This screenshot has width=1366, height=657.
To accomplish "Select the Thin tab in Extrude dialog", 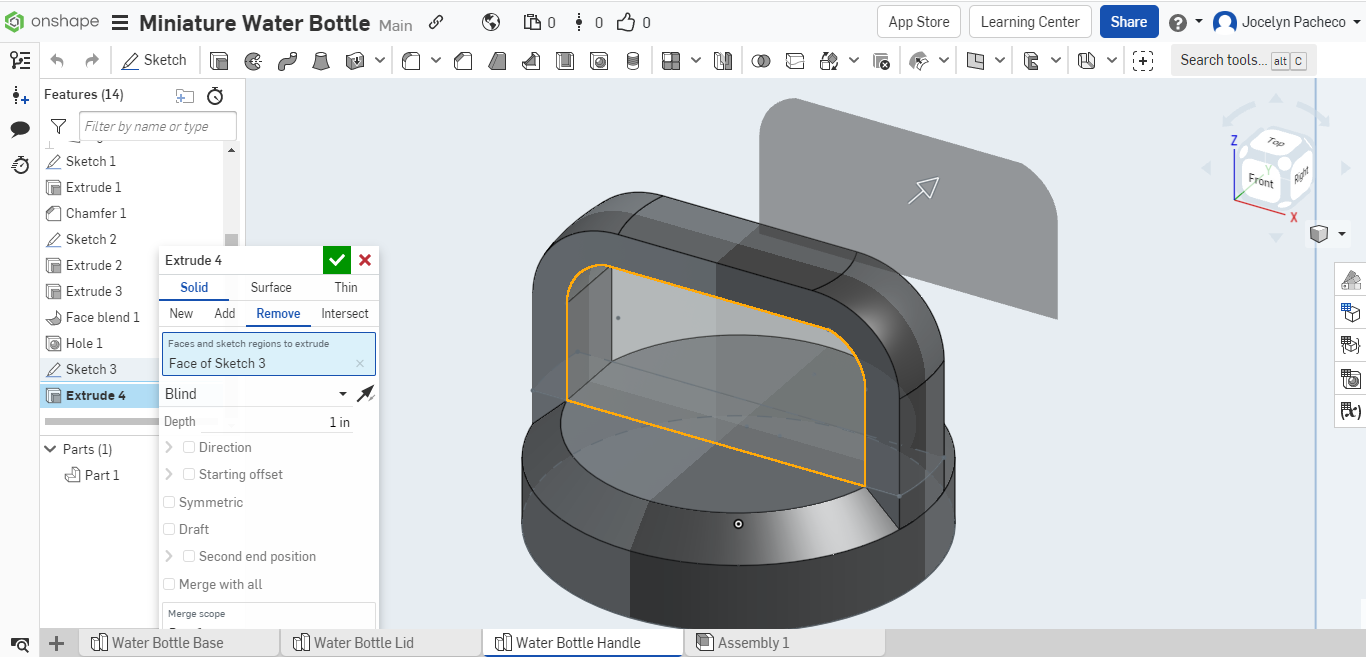I will (346, 287).
